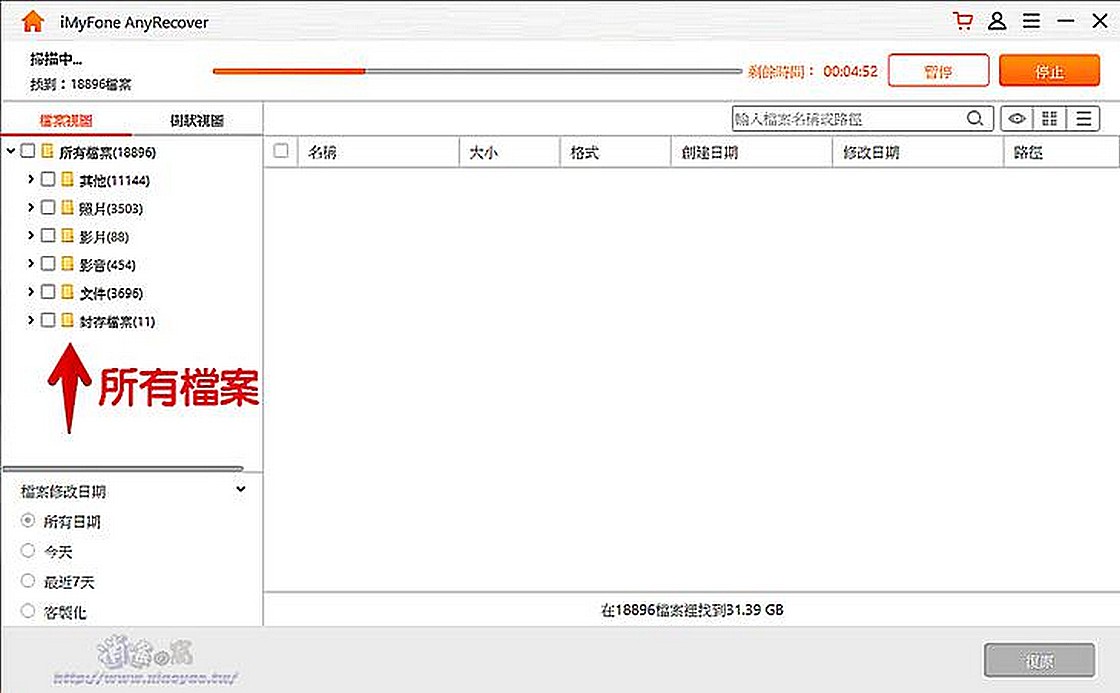
Task: Collapse the 所有檔案 tree node
Action: 11,151
